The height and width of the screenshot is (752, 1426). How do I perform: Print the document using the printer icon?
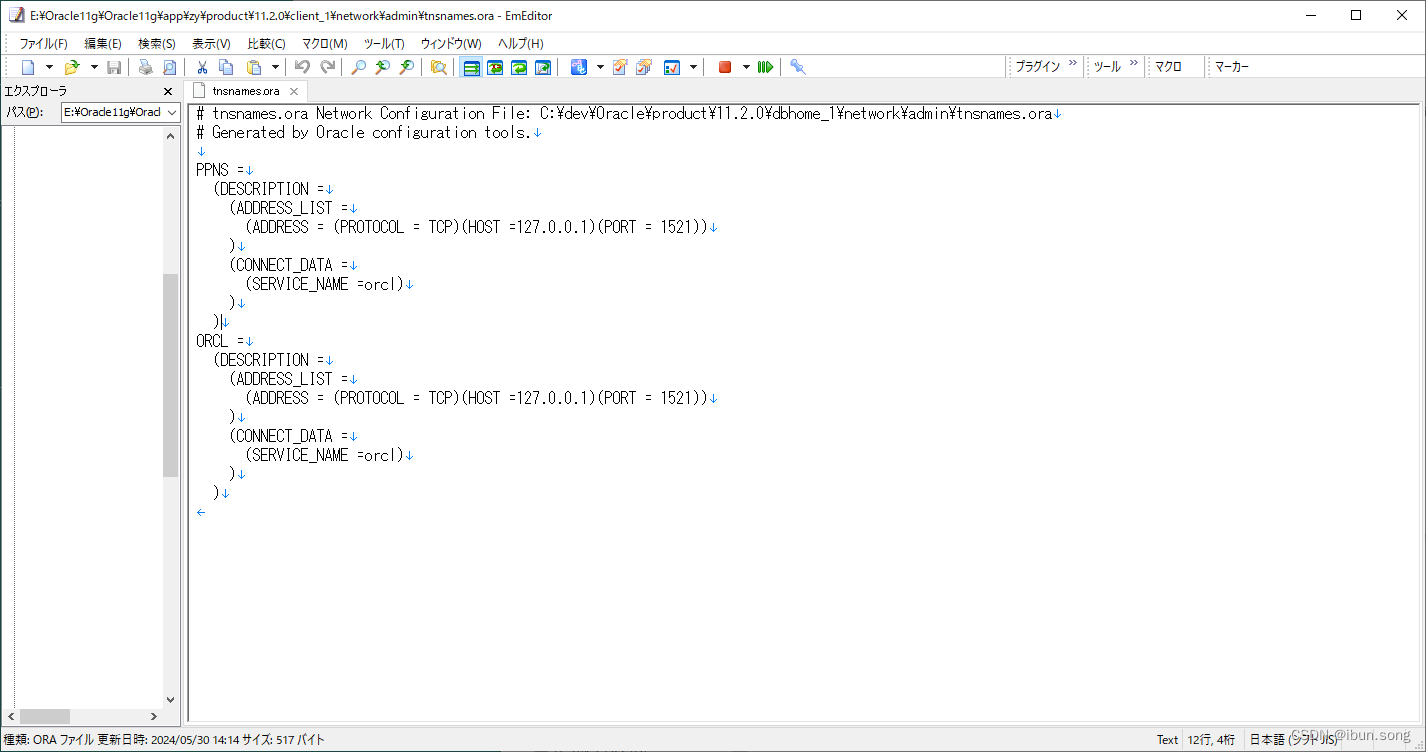pyautogui.click(x=146, y=67)
